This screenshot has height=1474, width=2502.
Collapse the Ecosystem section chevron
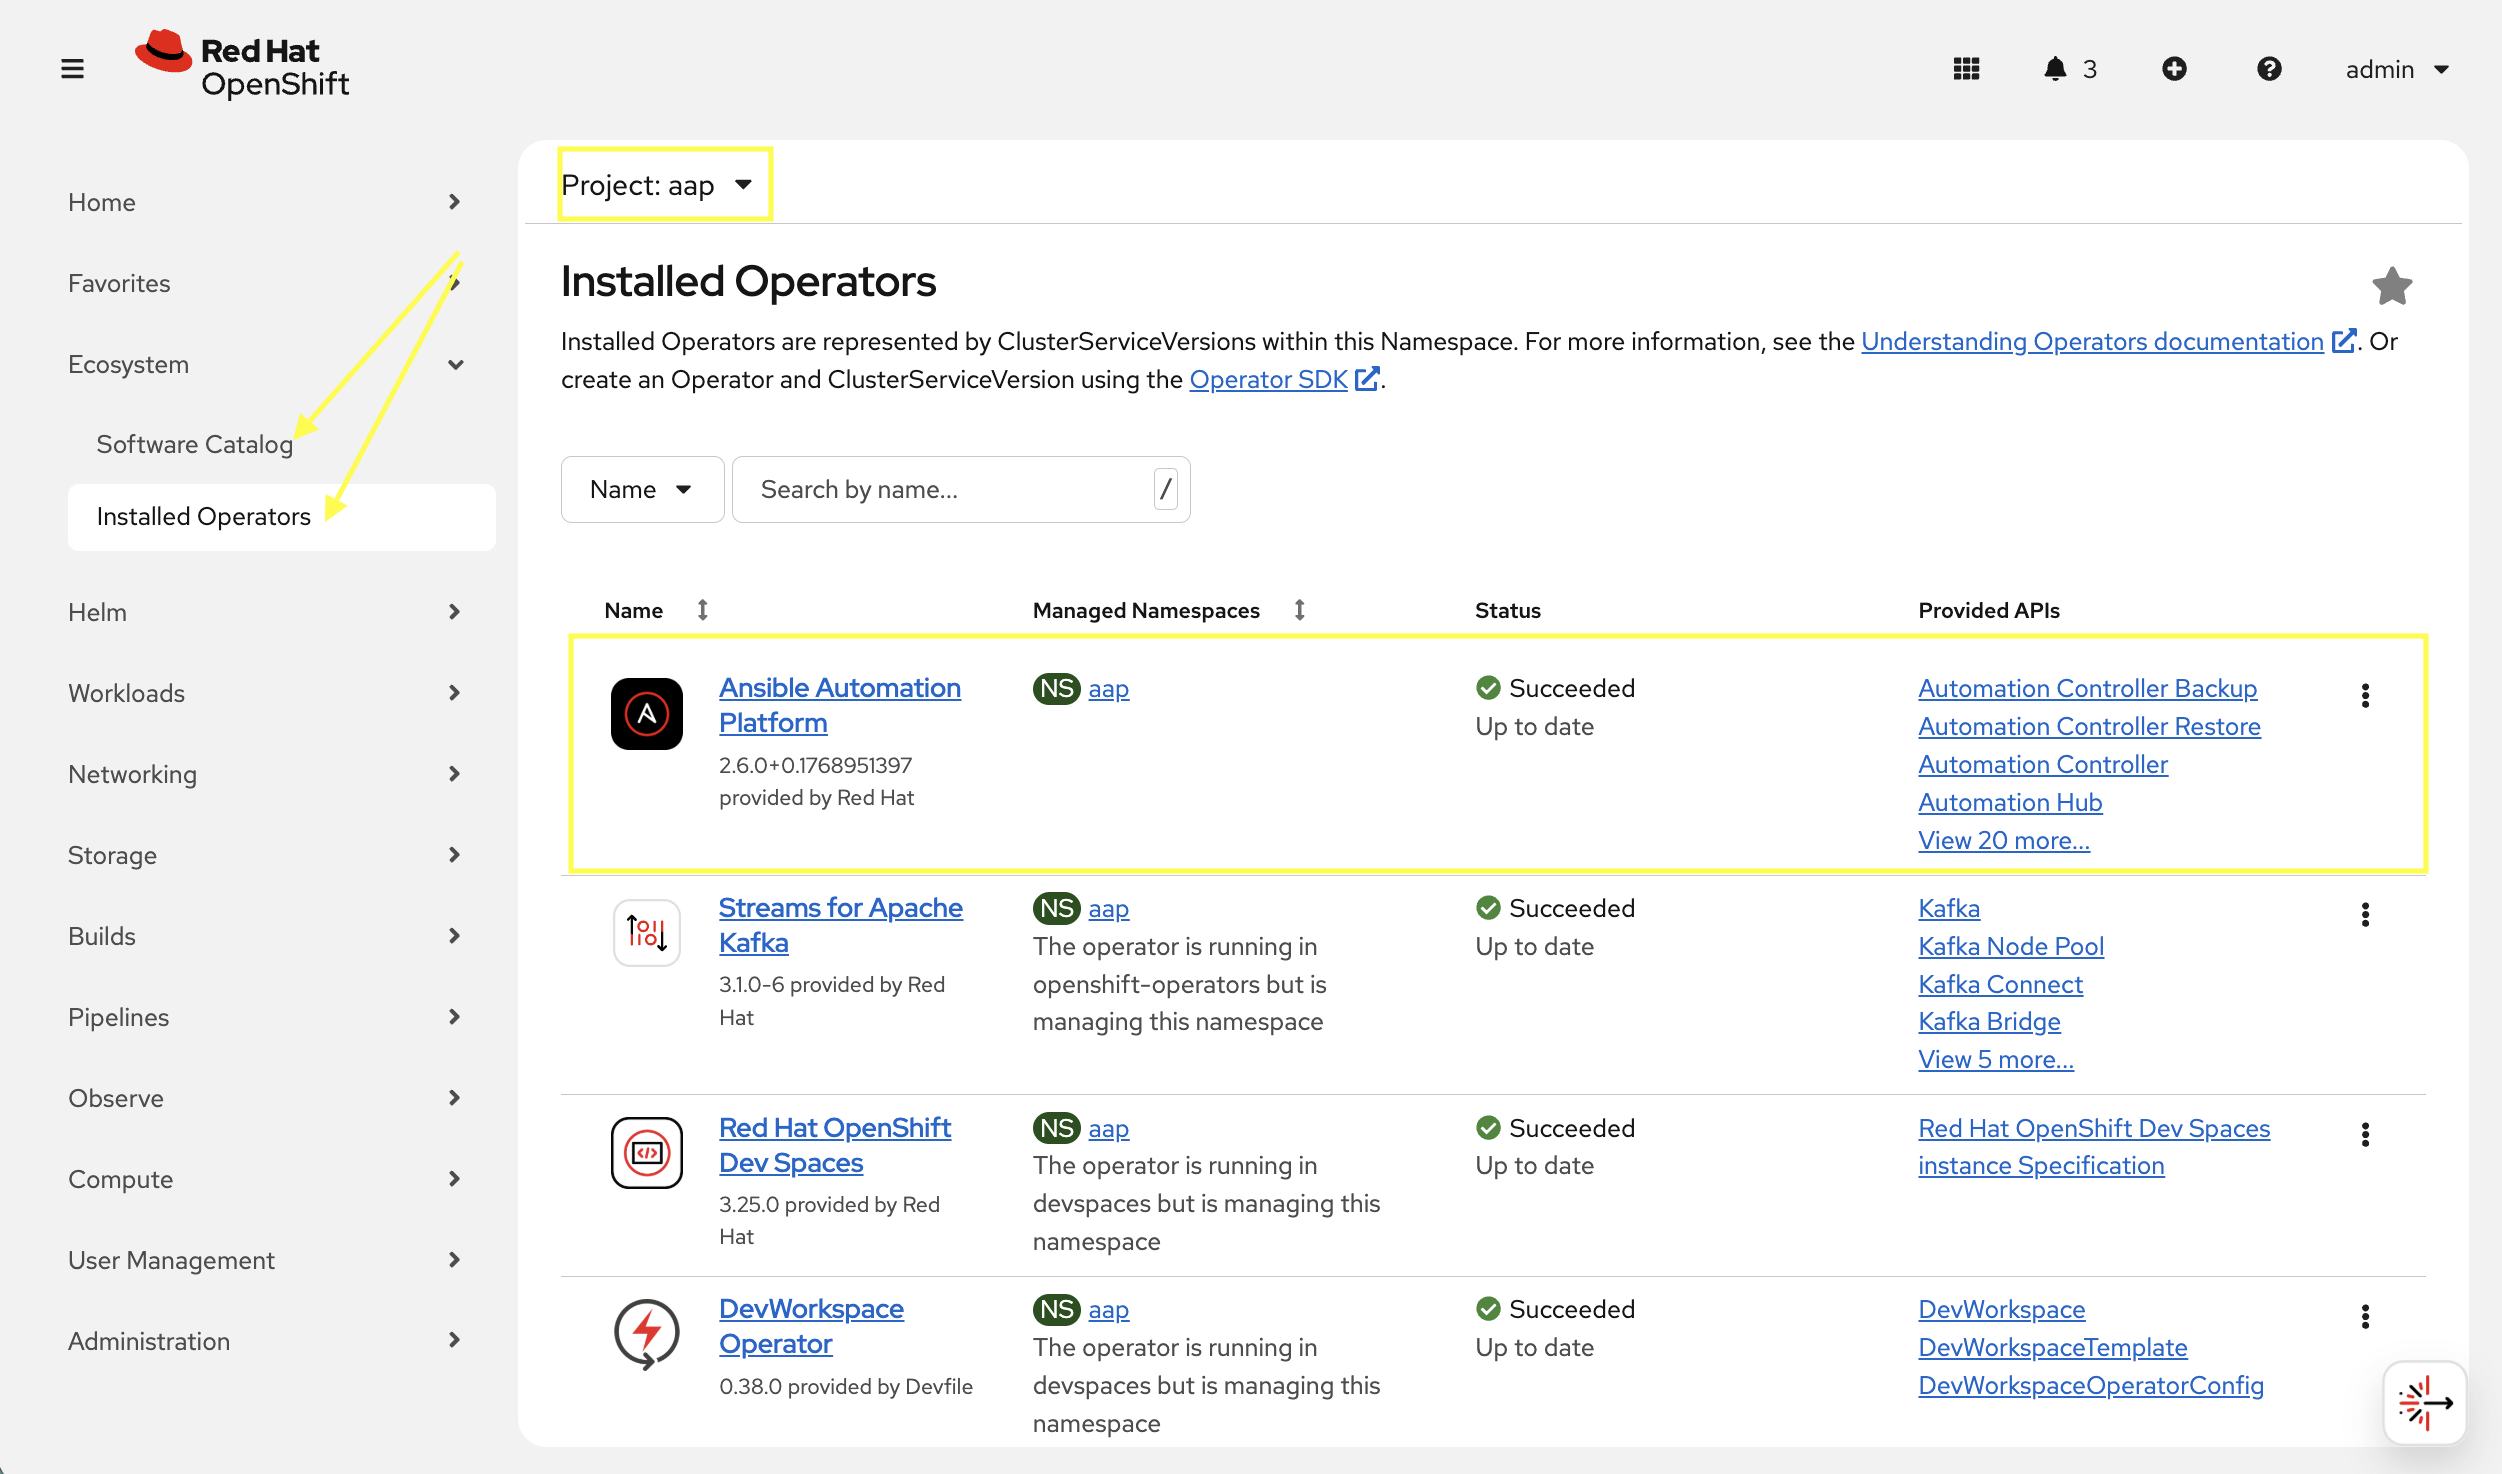[x=456, y=364]
